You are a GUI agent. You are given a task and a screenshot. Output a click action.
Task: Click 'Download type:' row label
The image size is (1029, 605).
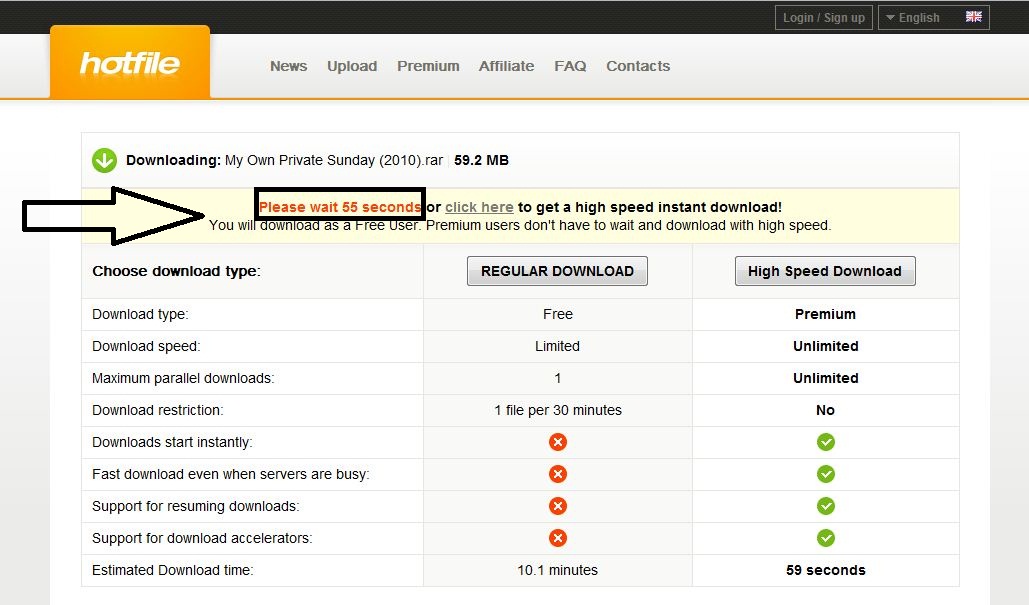pyautogui.click(x=140, y=314)
